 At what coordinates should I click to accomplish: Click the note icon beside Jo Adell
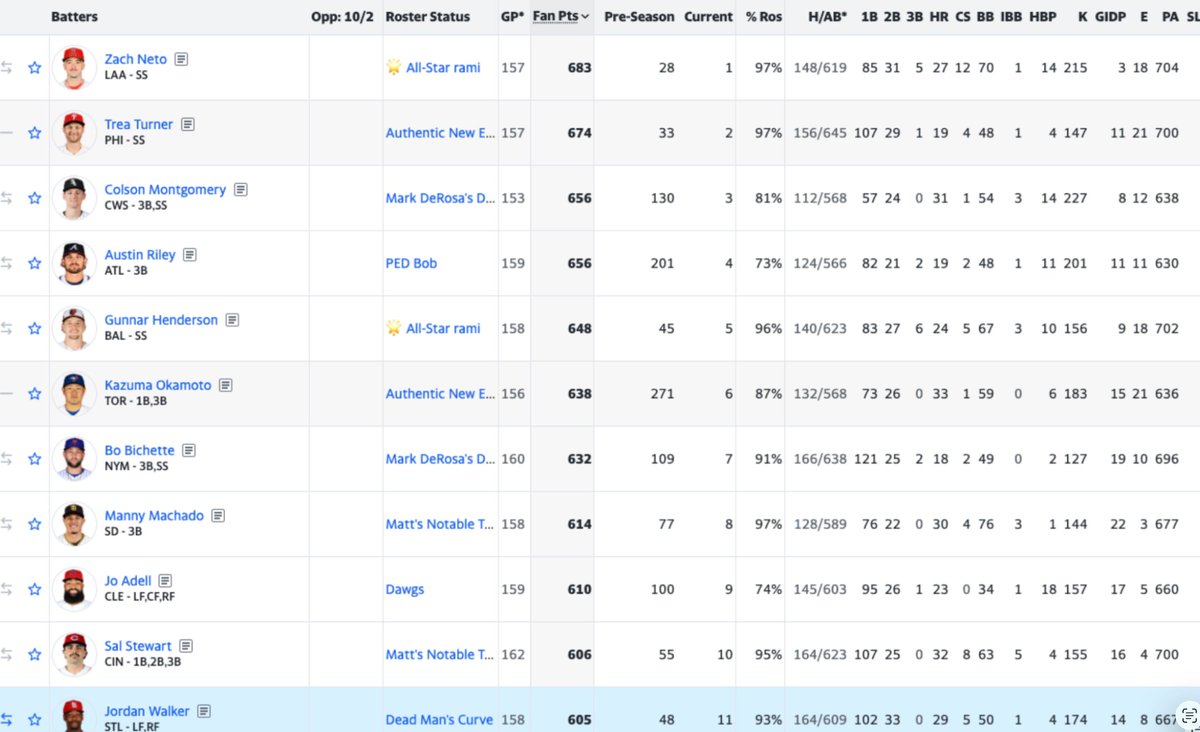(166, 581)
